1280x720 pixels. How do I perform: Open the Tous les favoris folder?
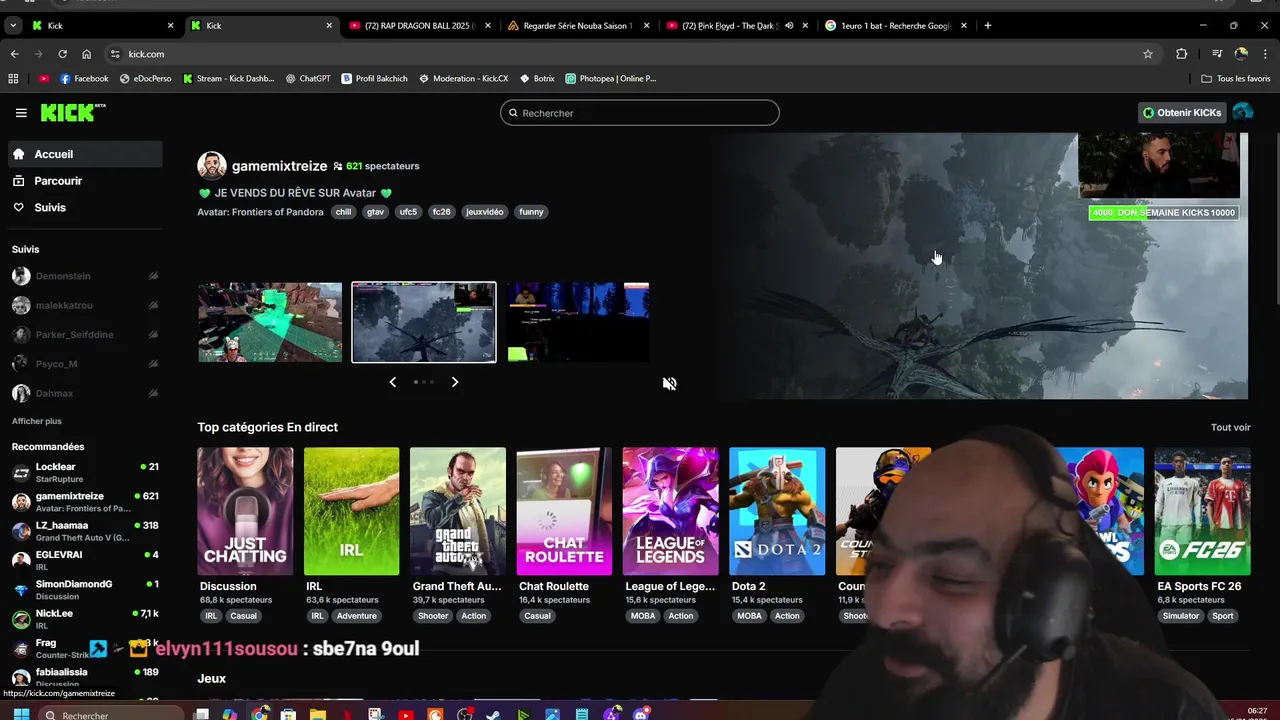point(1236,78)
